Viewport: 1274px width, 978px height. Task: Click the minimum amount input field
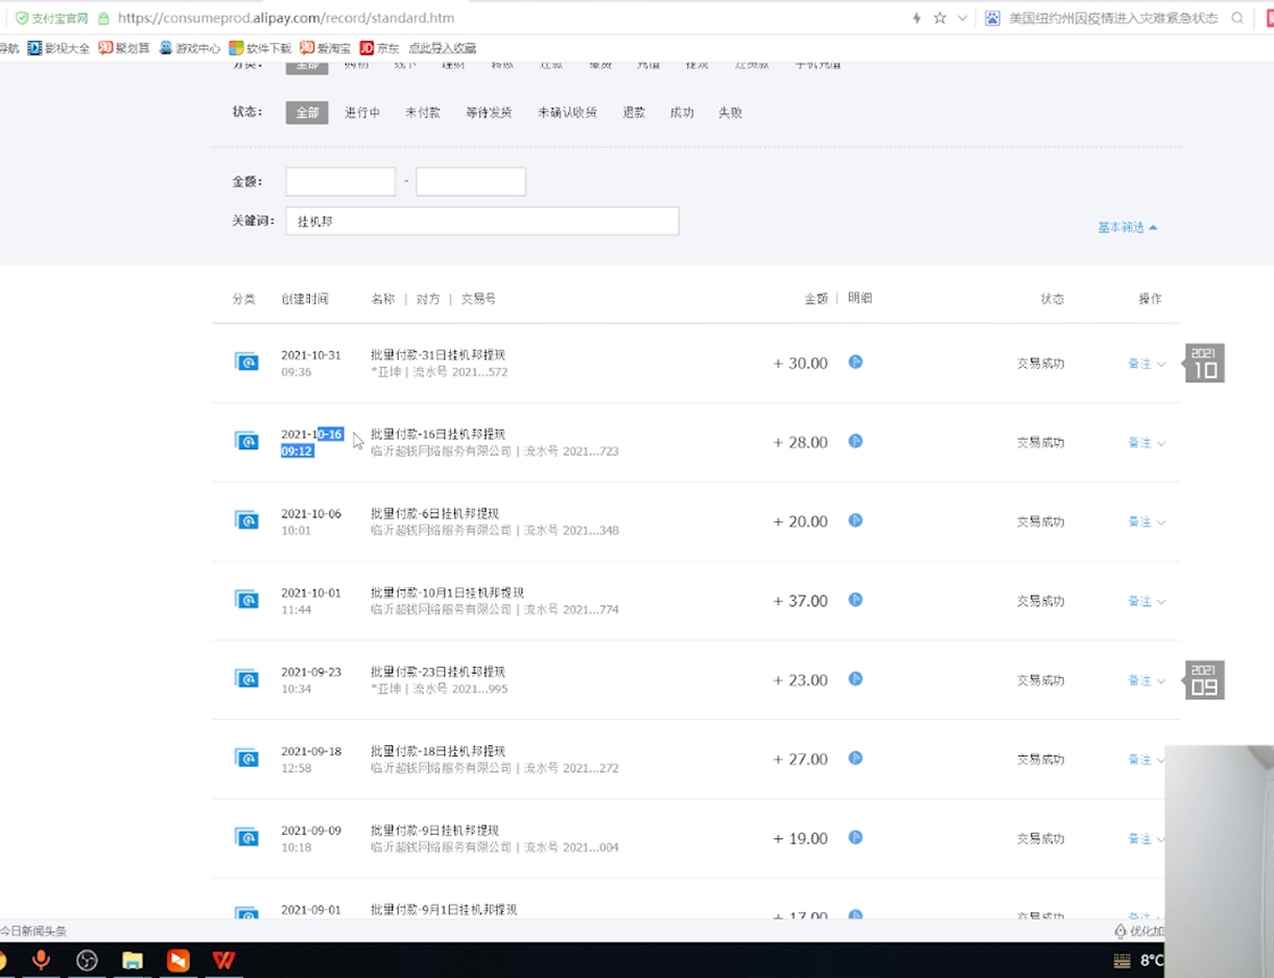pyautogui.click(x=340, y=181)
